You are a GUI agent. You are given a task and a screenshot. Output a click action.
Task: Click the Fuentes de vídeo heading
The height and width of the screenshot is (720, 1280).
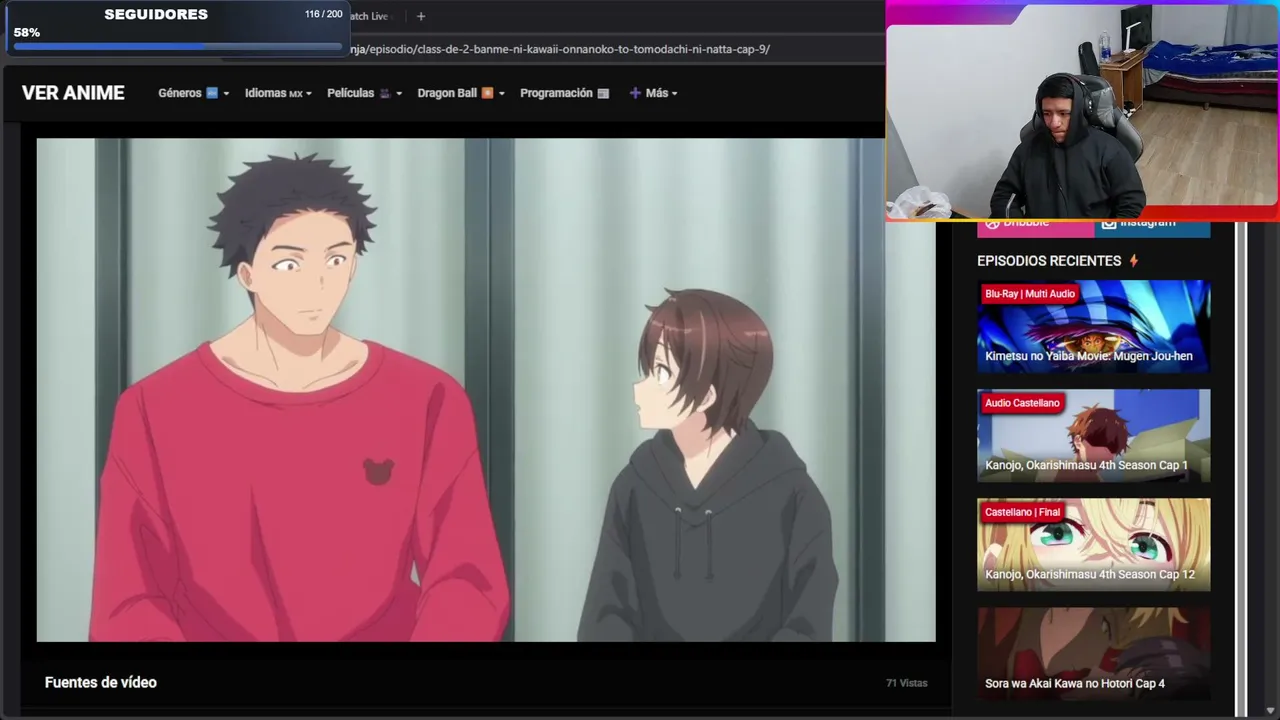[x=101, y=682]
